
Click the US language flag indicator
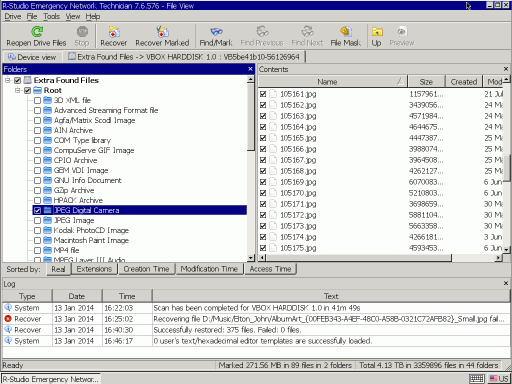coord(494,379)
